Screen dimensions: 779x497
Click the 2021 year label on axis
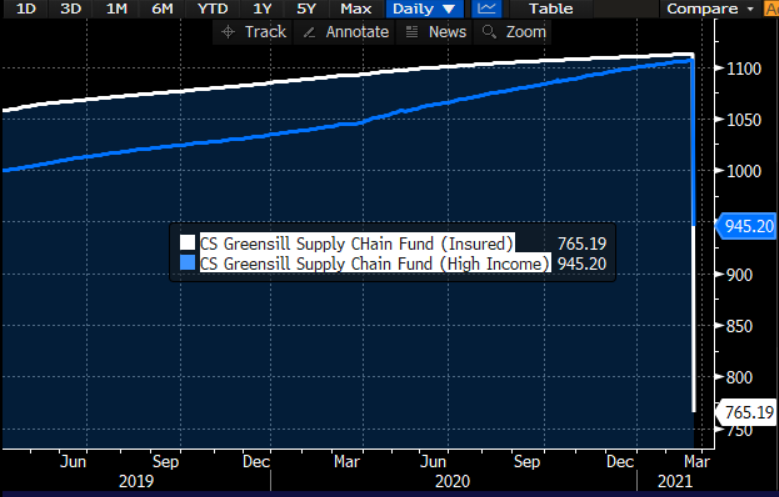[x=675, y=481]
